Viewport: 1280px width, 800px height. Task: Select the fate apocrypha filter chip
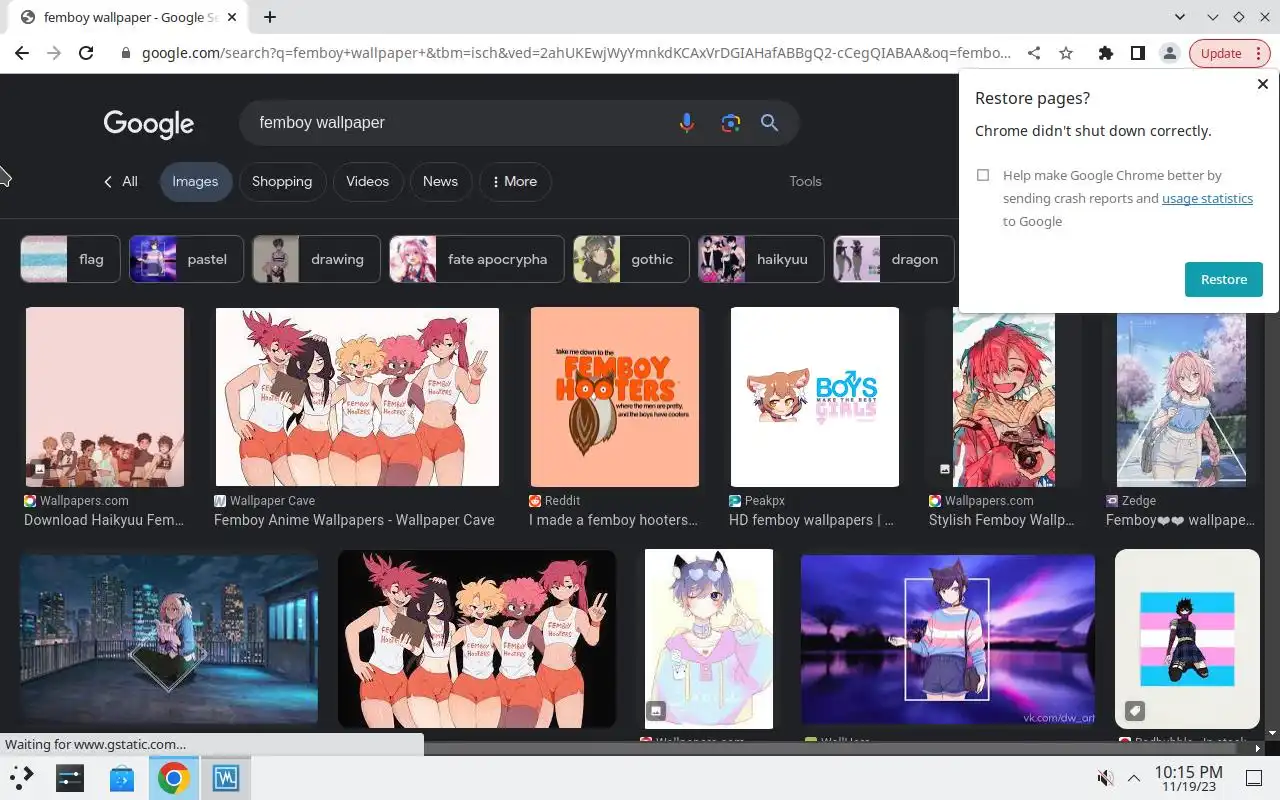[476, 259]
